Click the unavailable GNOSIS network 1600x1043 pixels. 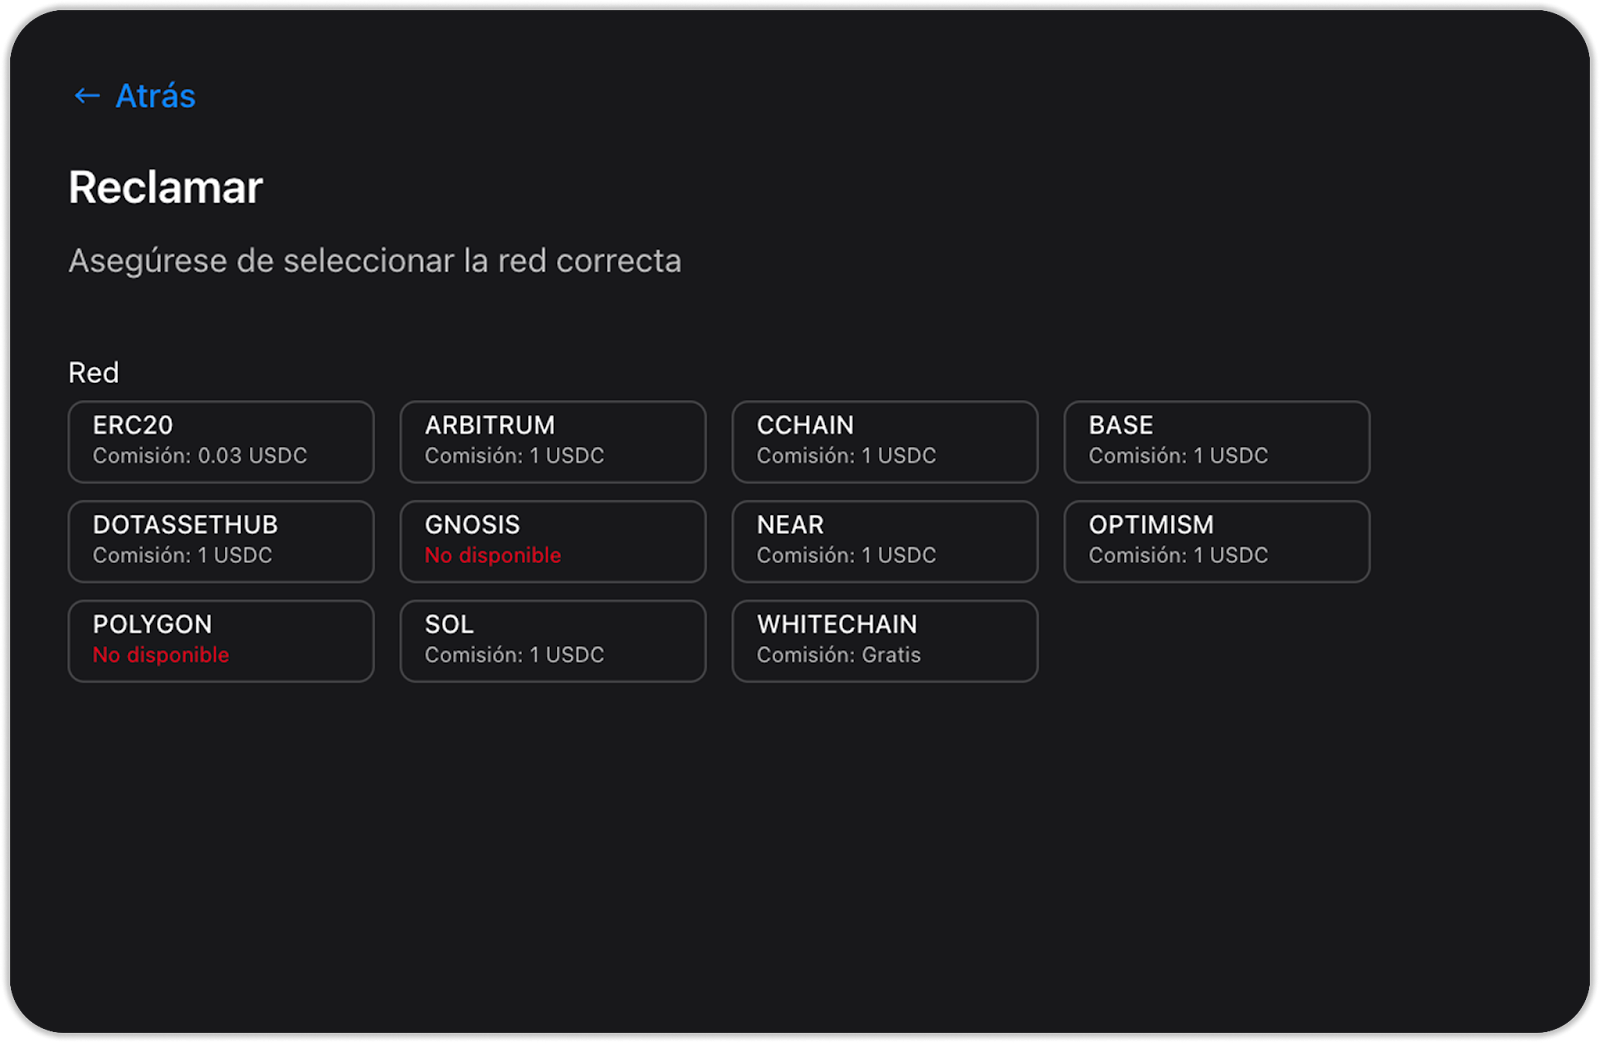tap(552, 541)
